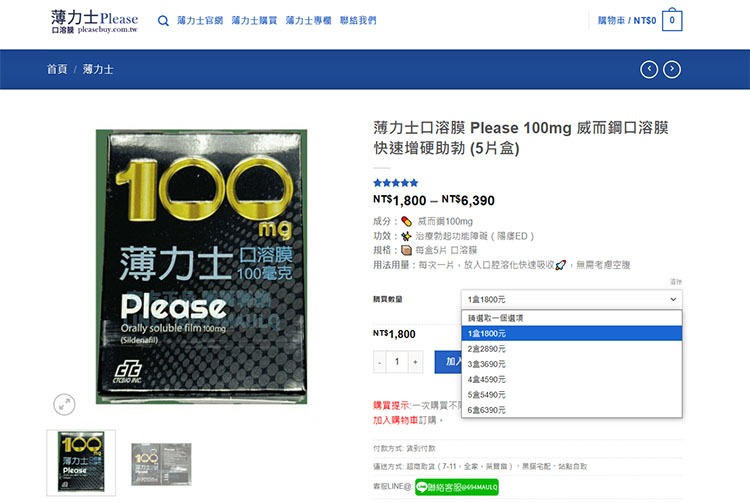Click the search magnifier icon in header
The height and width of the screenshot is (503, 750).
(163, 21)
